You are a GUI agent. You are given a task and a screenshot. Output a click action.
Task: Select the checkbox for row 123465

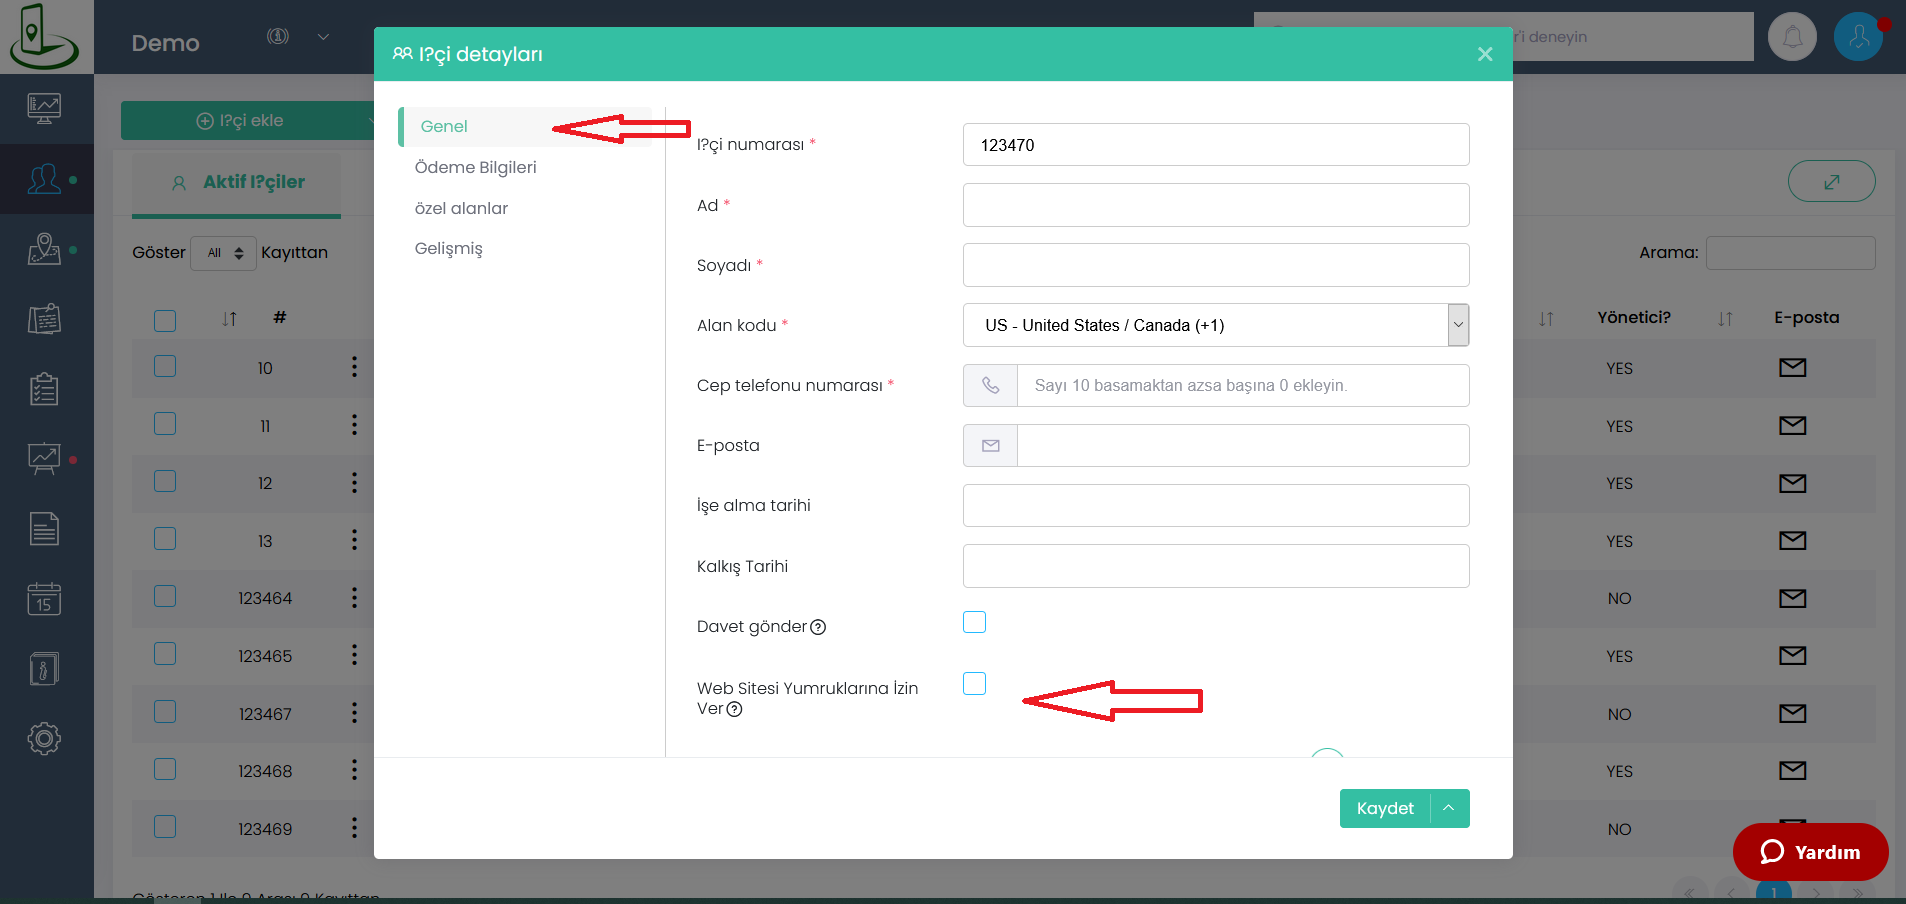tap(165, 654)
